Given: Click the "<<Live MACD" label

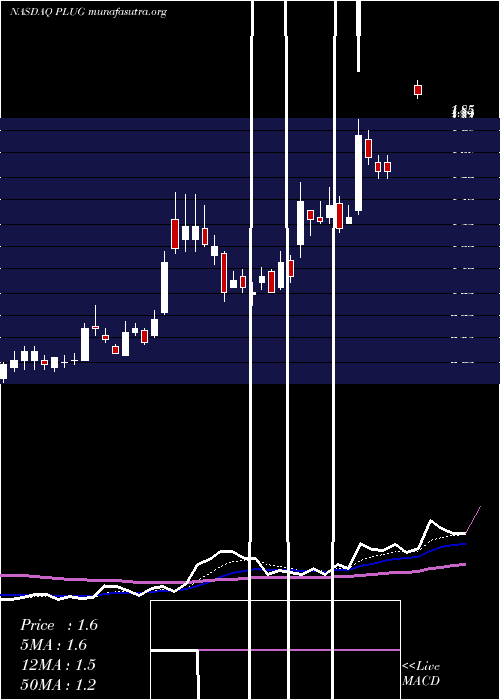Looking at the screenshot, I should point(421,673).
